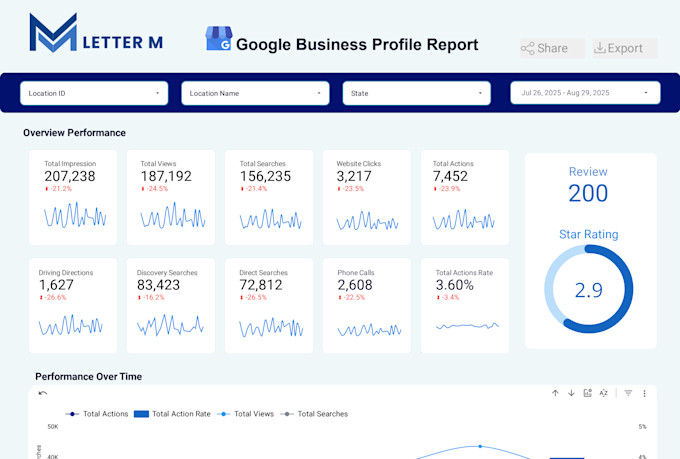
Task: Toggle the Total Views legend series
Action: point(245,414)
